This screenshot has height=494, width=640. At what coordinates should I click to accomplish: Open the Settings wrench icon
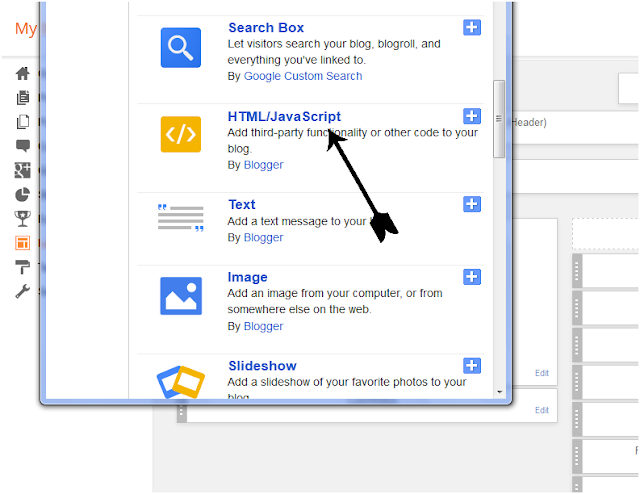(x=23, y=291)
